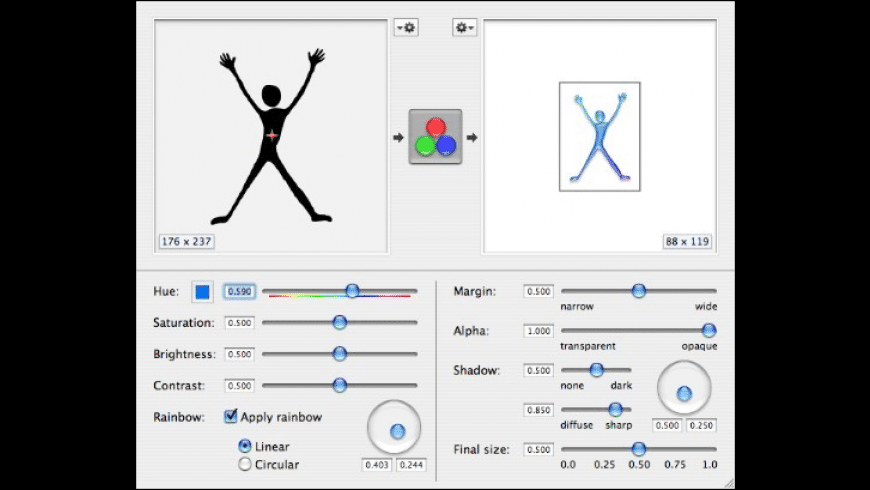Click the Alpha slider knob near opaque
Image resolution: width=870 pixels, height=490 pixels.
708,330
